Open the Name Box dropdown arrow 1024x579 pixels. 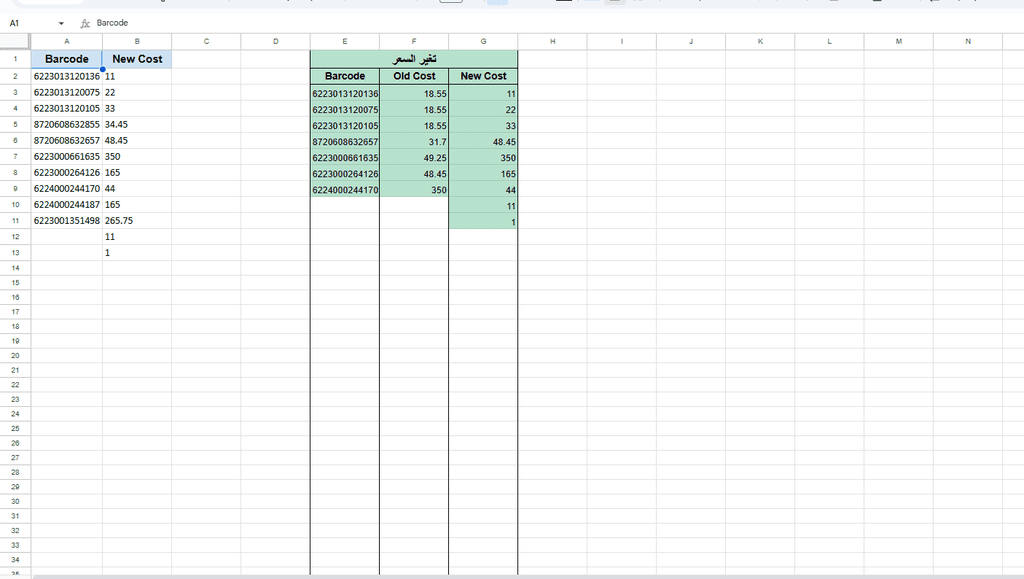tap(61, 23)
